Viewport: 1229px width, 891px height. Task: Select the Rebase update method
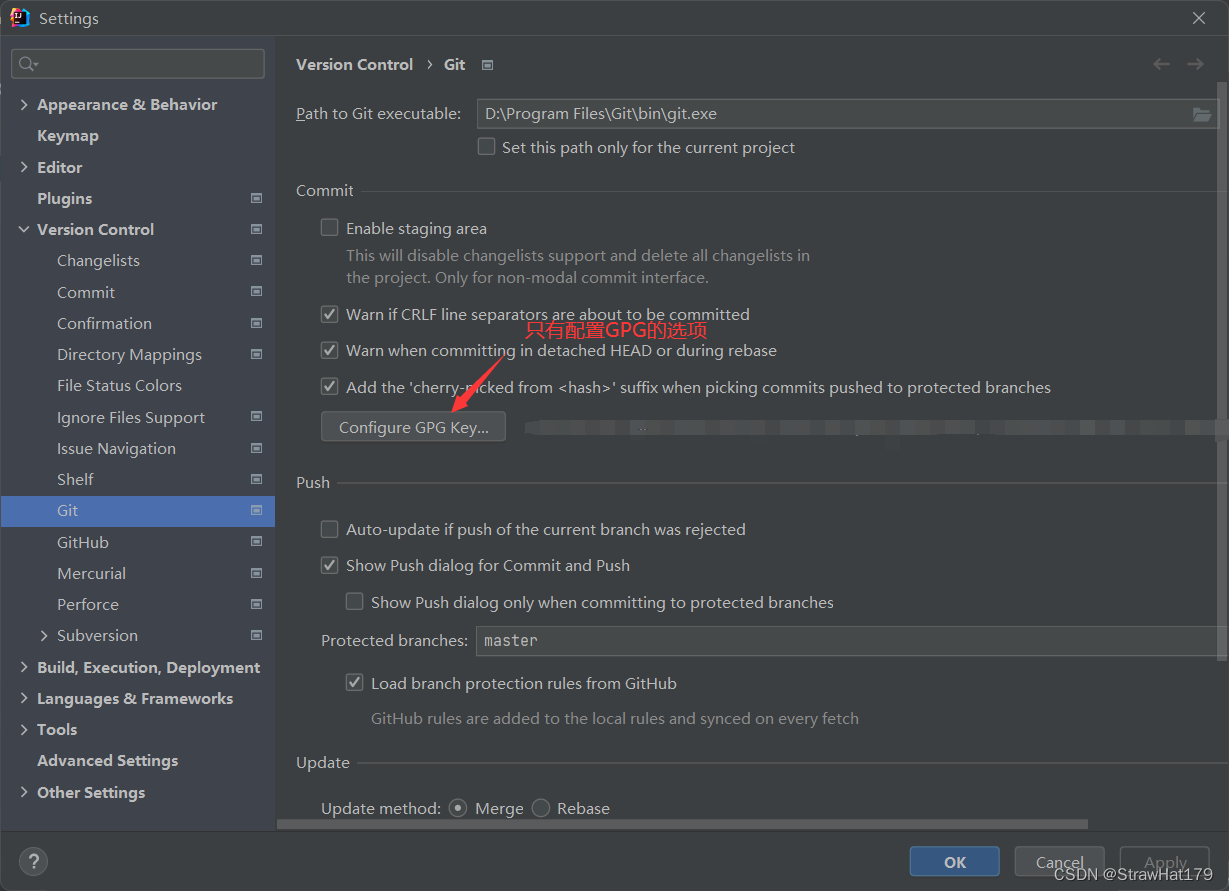(x=541, y=808)
